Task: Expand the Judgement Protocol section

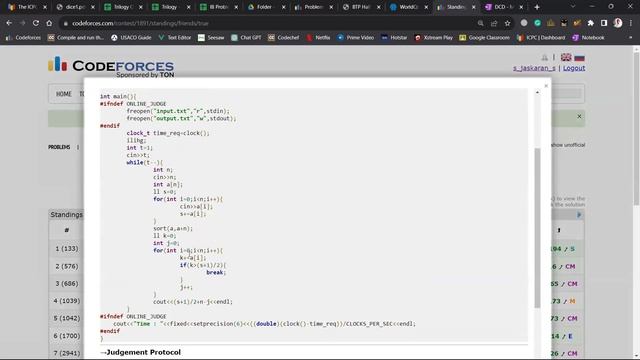Action: (x=140, y=352)
